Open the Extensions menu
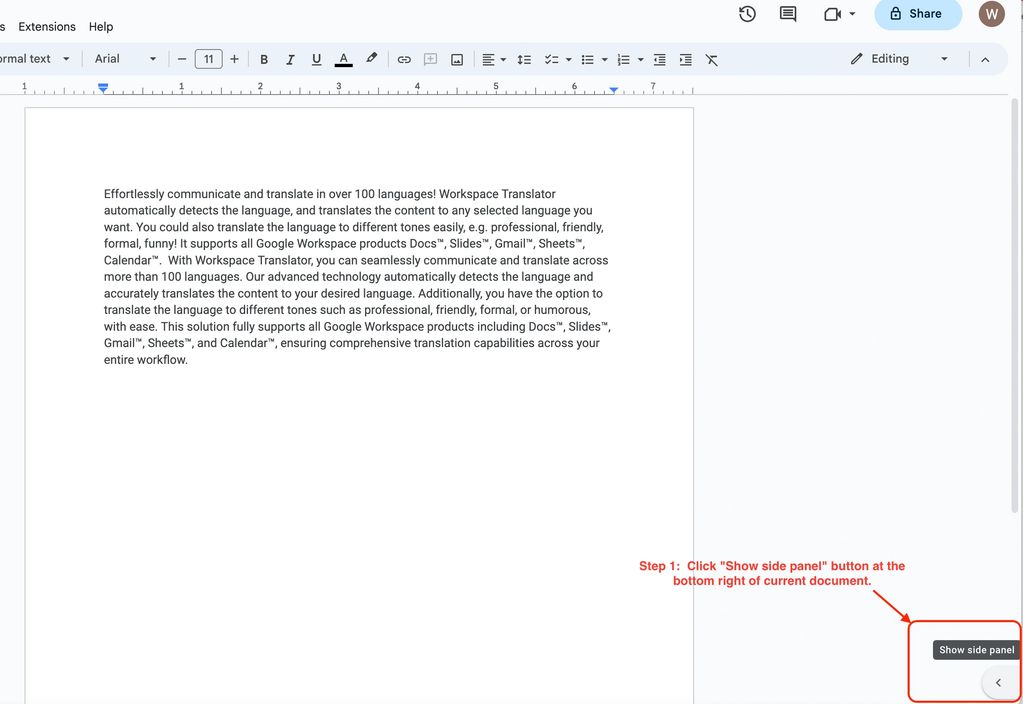 tap(47, 27)
